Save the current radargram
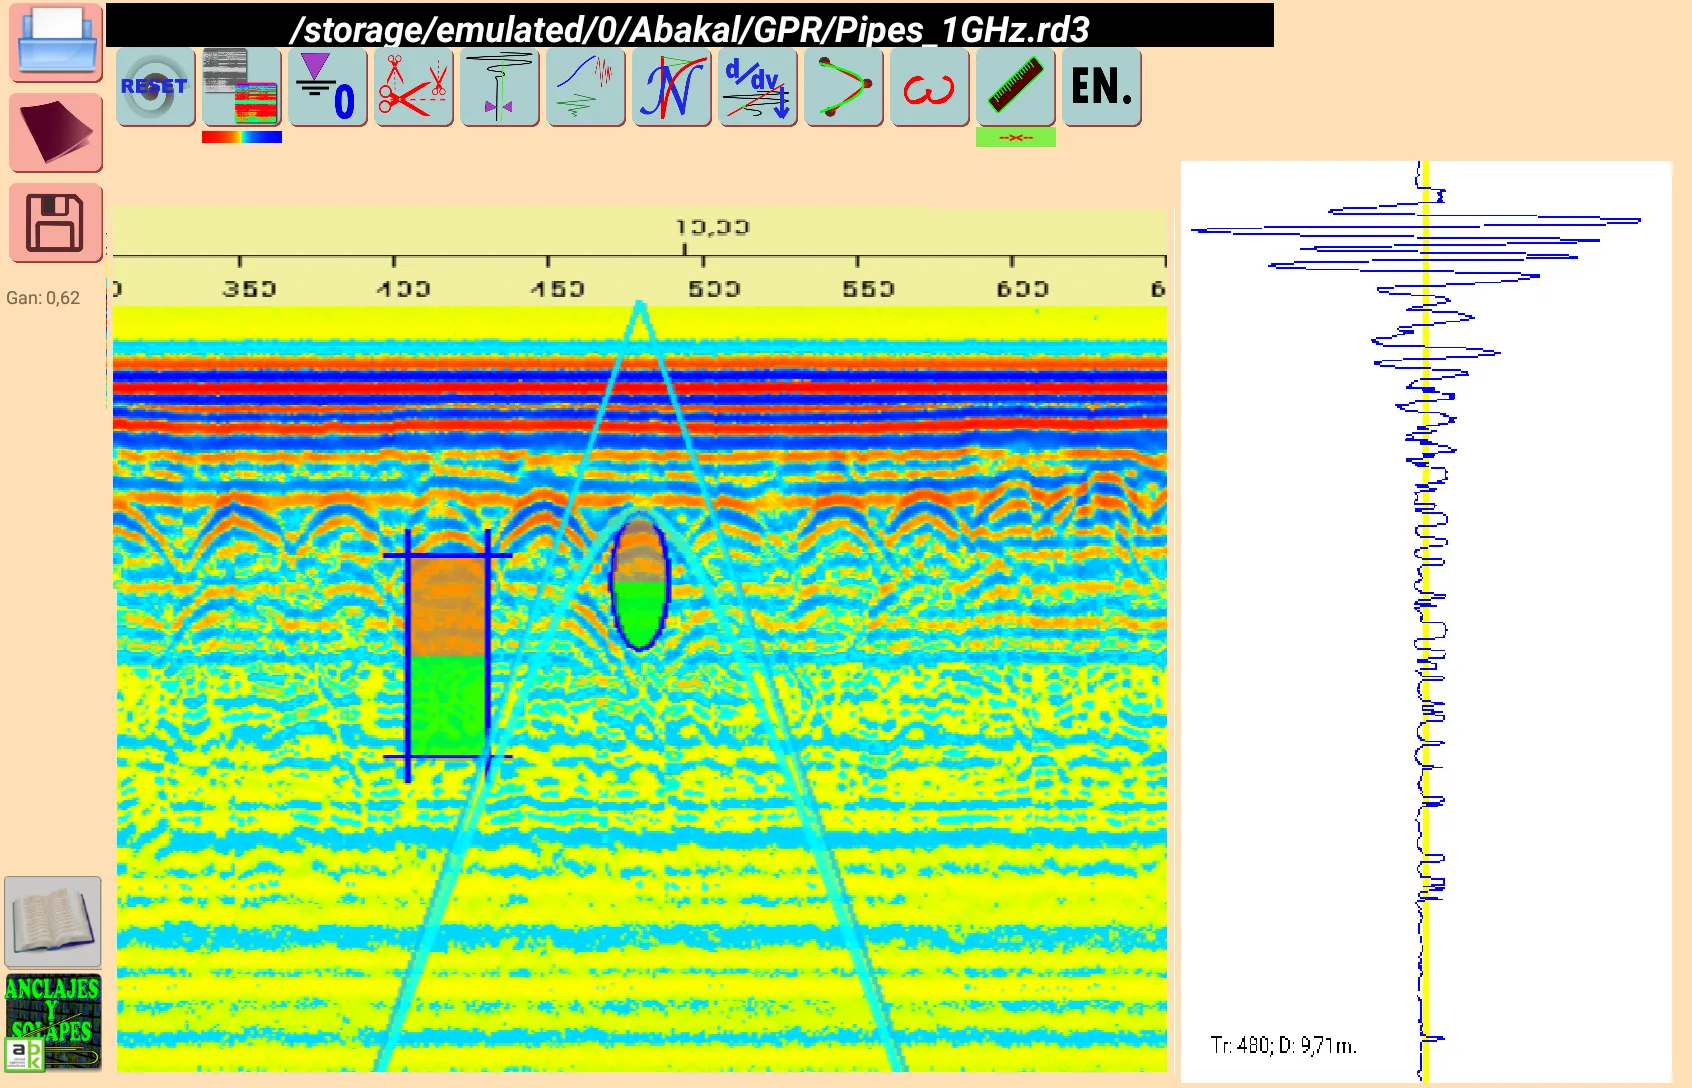 click(55, 224)
